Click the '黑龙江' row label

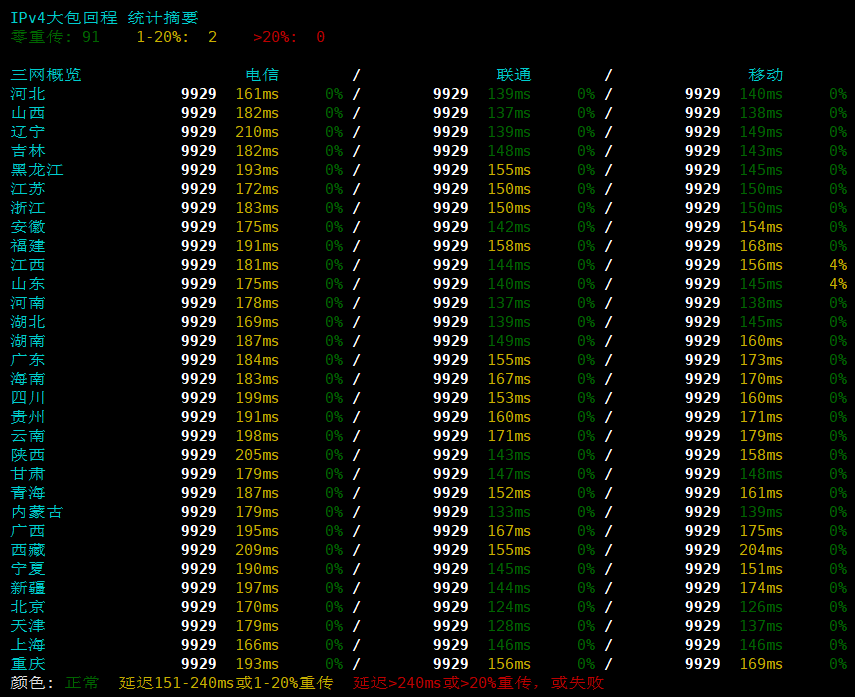pyautogui.click(x=37, y=170)
